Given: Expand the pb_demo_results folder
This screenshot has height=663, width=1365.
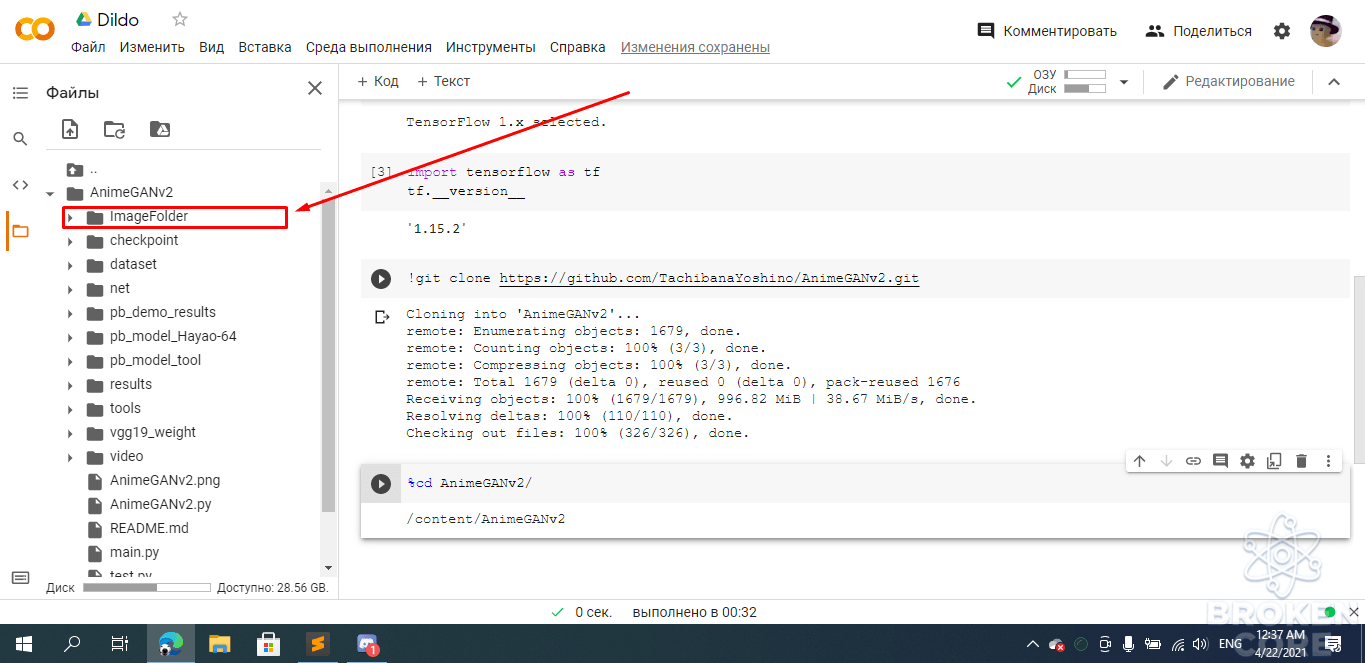Looking at the screenshot, I should (x=70, y=313).
